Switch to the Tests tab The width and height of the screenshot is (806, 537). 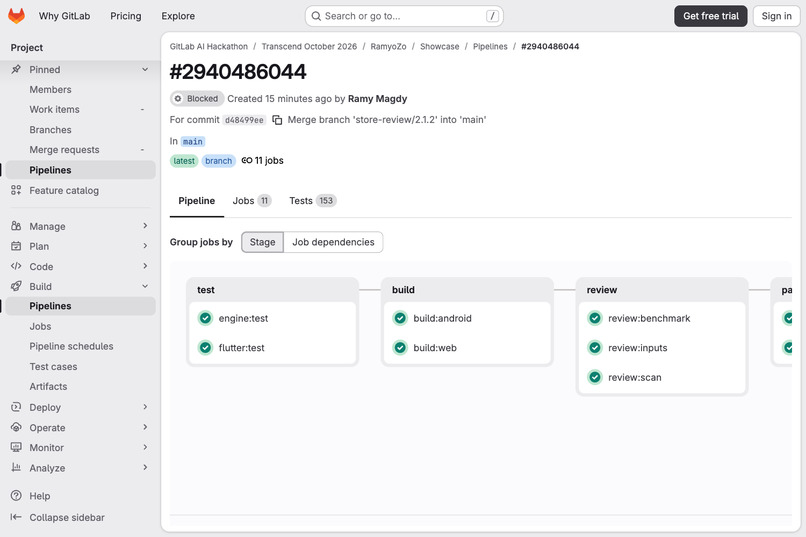coord(313,200)
